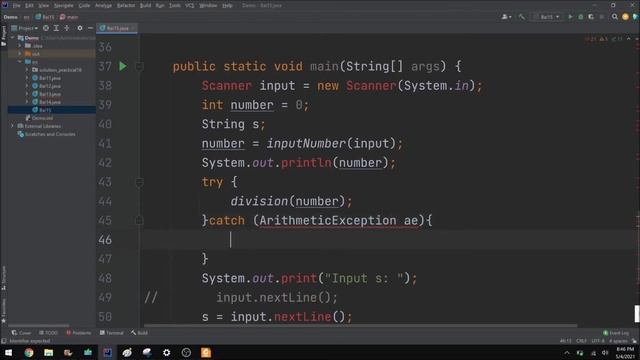
Task: Toggle the Structure side tool window tab
Action: click(4, 278)
